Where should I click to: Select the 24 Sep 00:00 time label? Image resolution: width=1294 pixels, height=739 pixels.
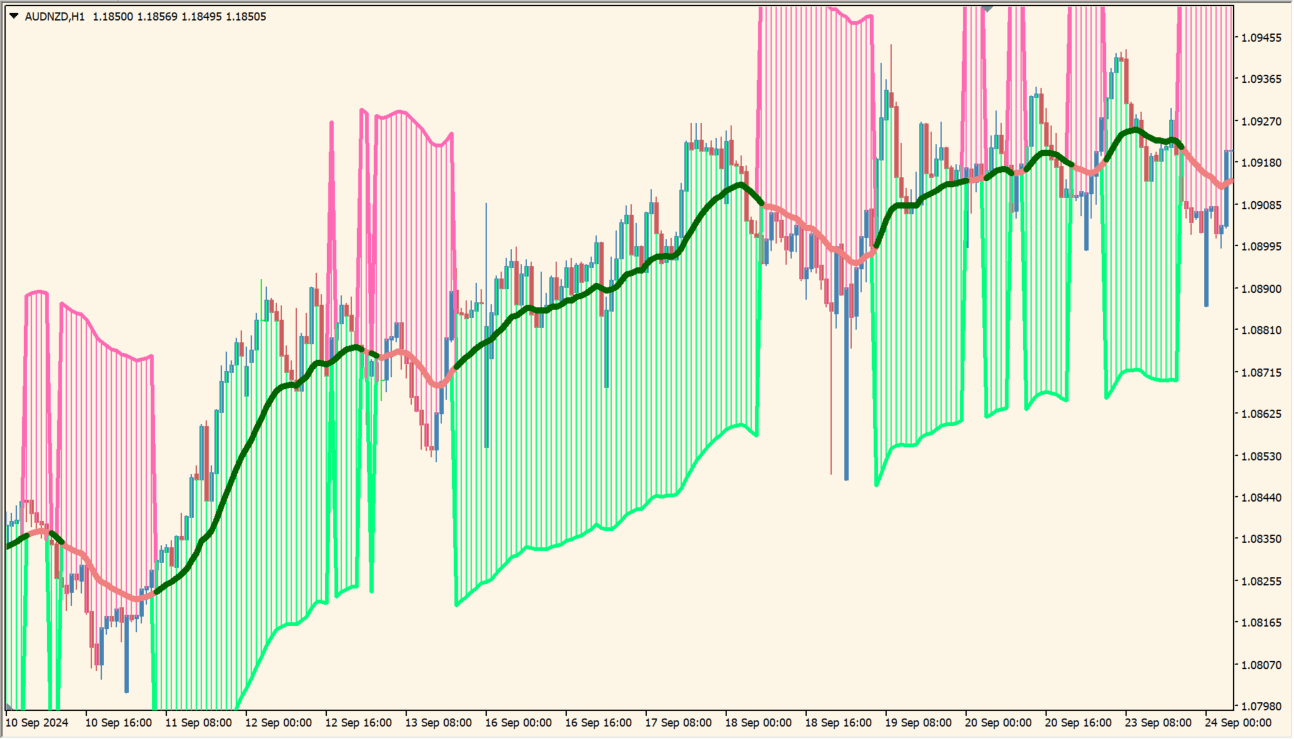(1240, 722)
